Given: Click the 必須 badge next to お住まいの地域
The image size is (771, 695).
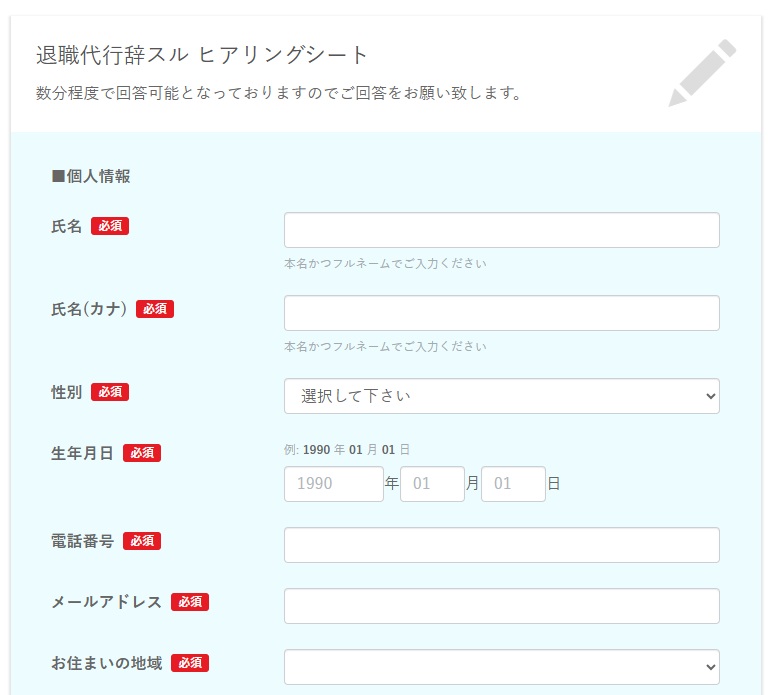Looking at the screenshot, I should click(x=190, y=663).
